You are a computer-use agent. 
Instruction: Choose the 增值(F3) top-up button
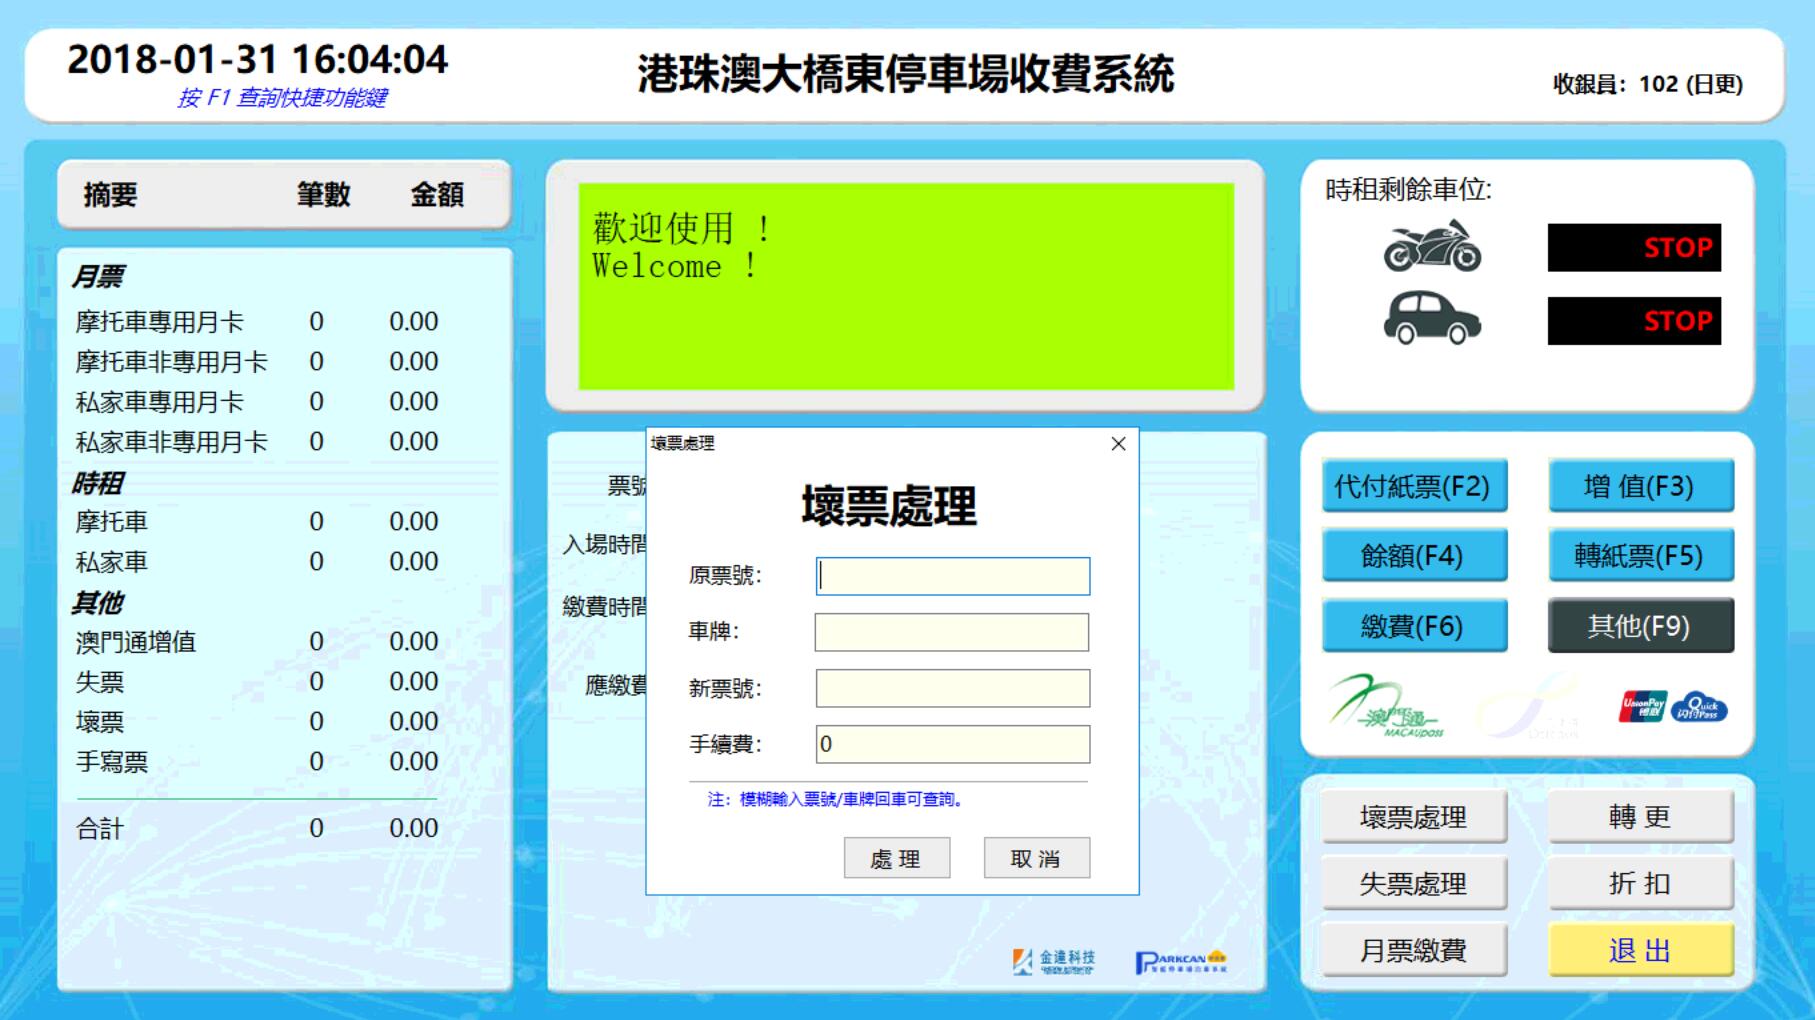1640,487
